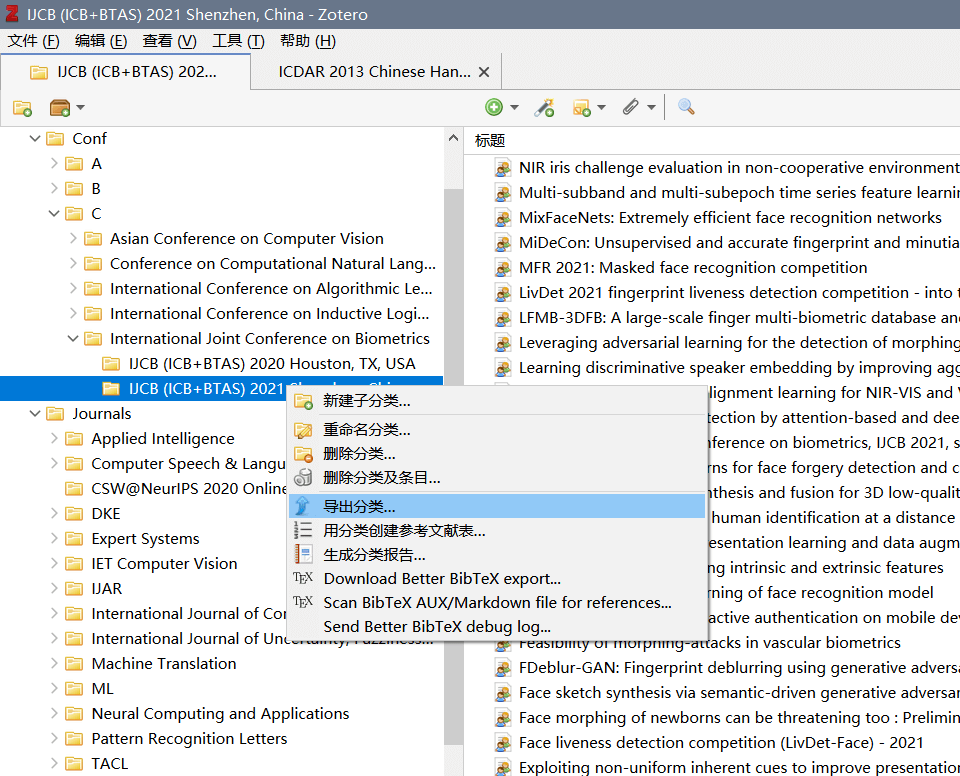Choose 导出分类... from context menu
Viewport: 960px width, 776px height.
coord(497,507)
